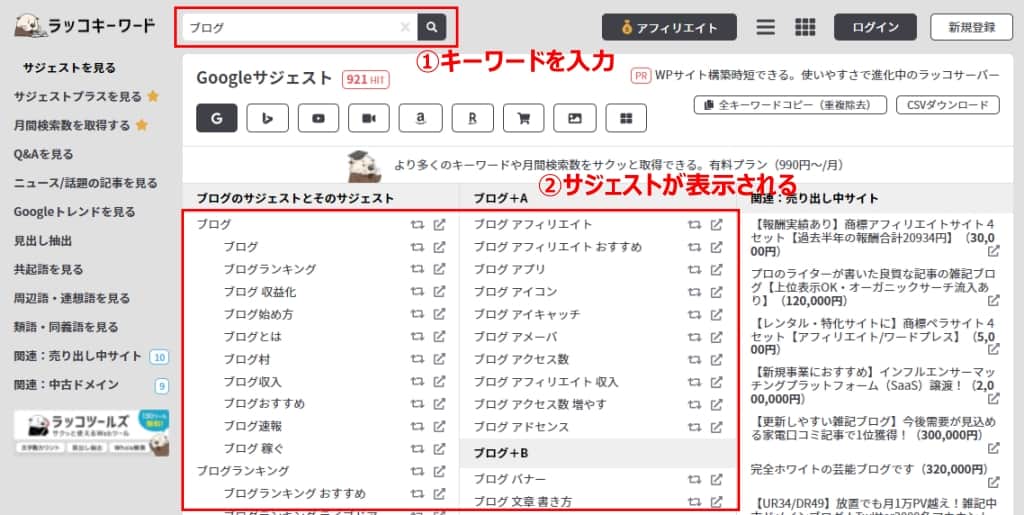
Task: Open サジェストを見る in sidebar
Action: click(x=69, y=68)
